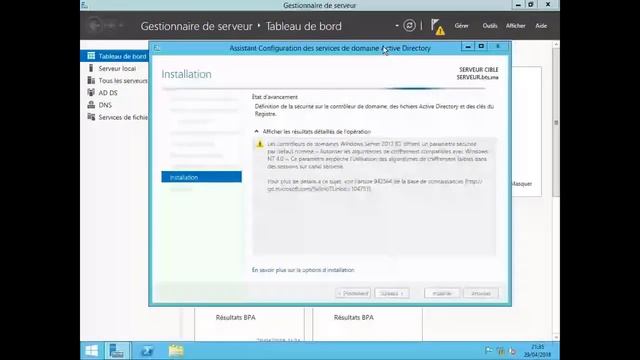Click the Suivant button in the wizard

[x=392, y=293]
